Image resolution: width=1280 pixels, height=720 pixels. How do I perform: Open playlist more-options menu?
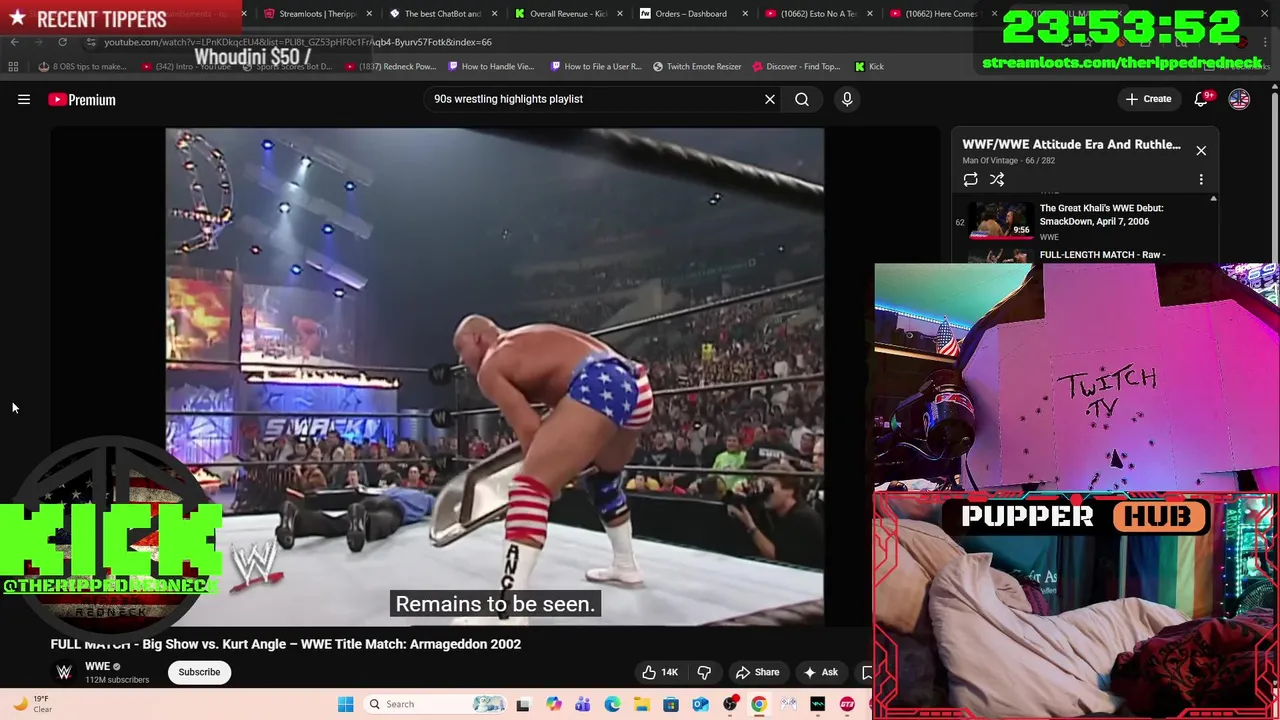coord(1201,180)
